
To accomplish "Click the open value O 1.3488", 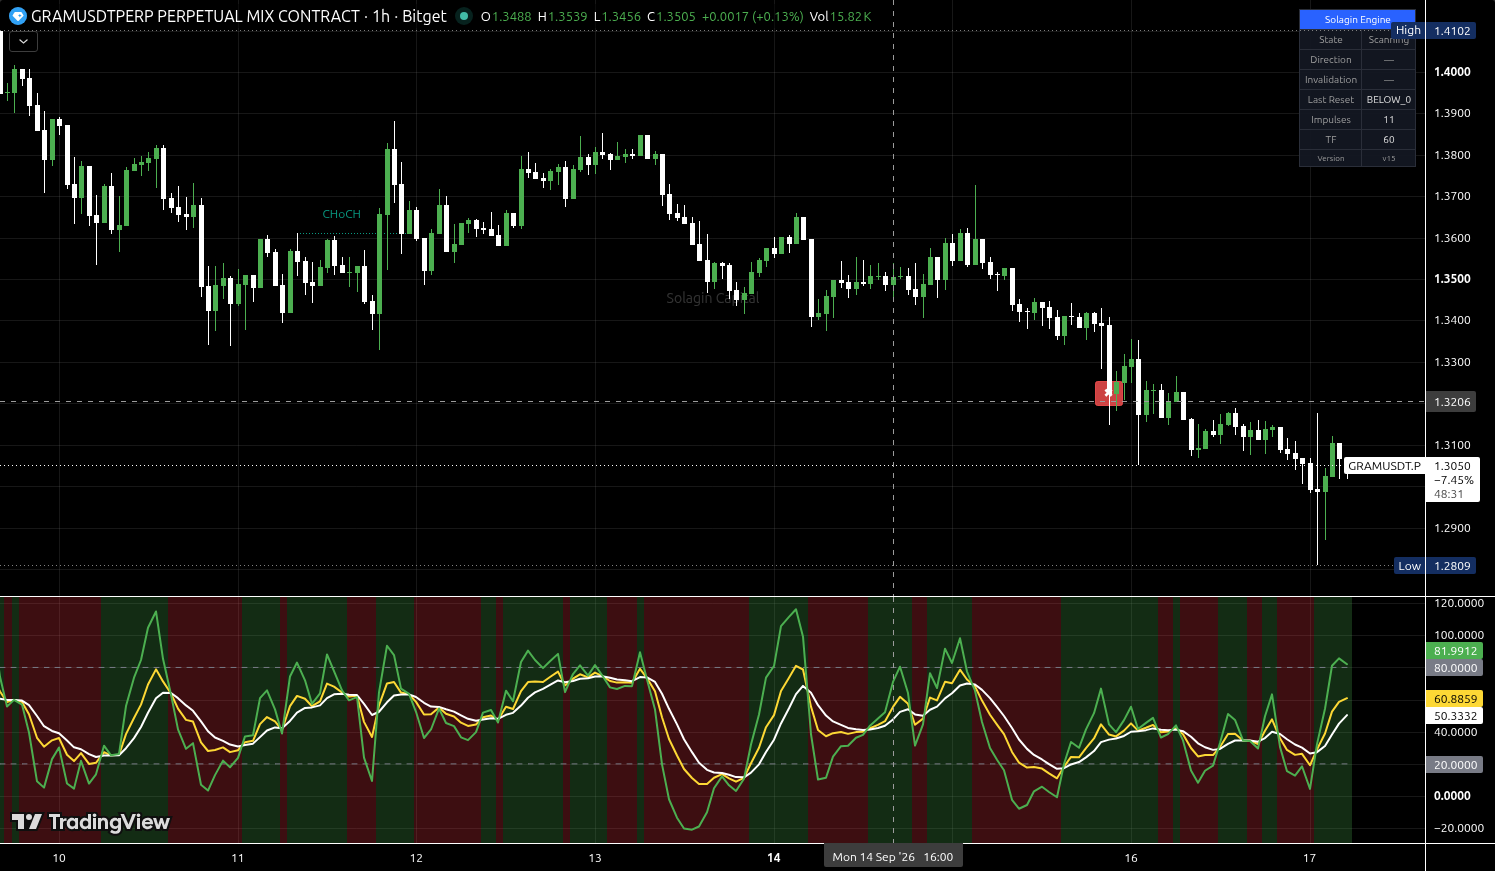I will (x=506, y=17).
